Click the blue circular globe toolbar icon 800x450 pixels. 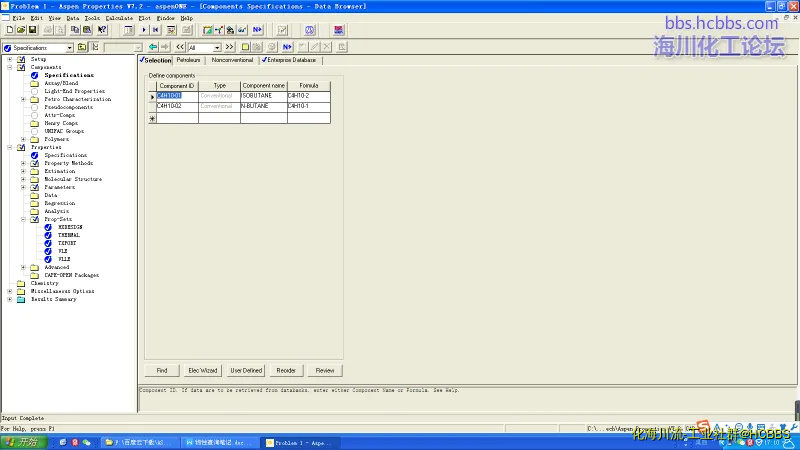(310, 30)
